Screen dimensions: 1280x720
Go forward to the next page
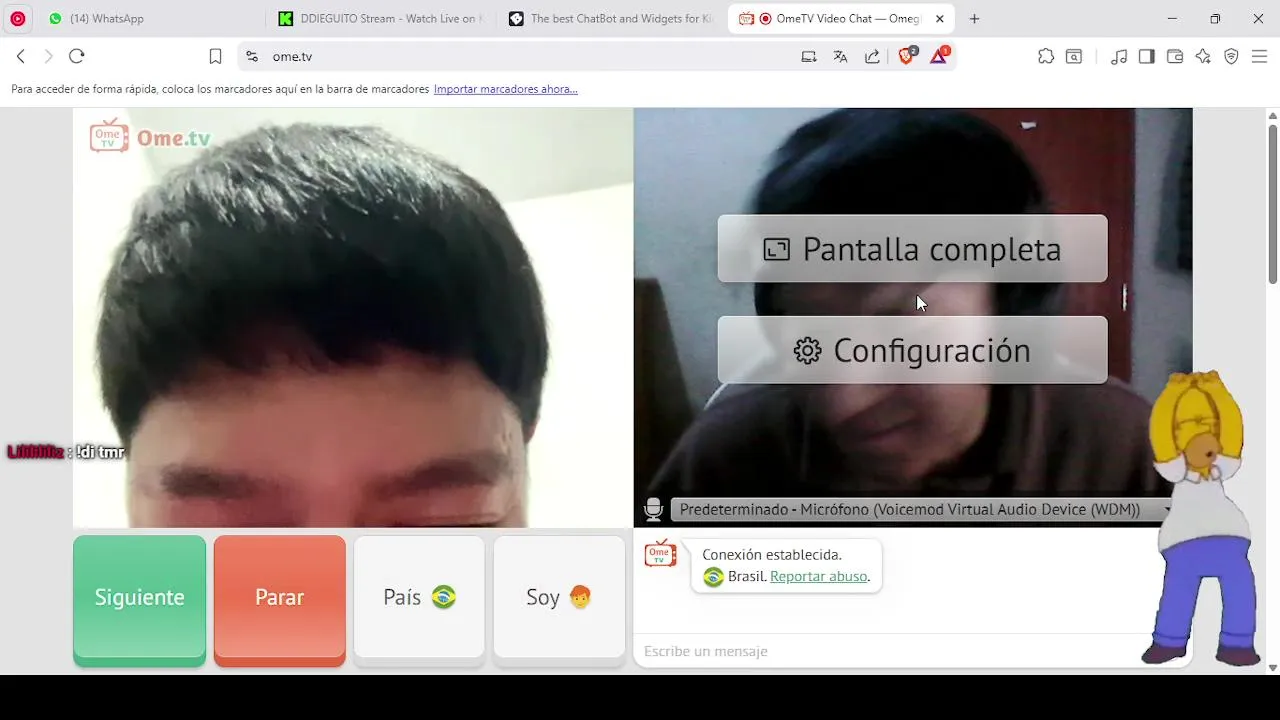click(47, 57)
